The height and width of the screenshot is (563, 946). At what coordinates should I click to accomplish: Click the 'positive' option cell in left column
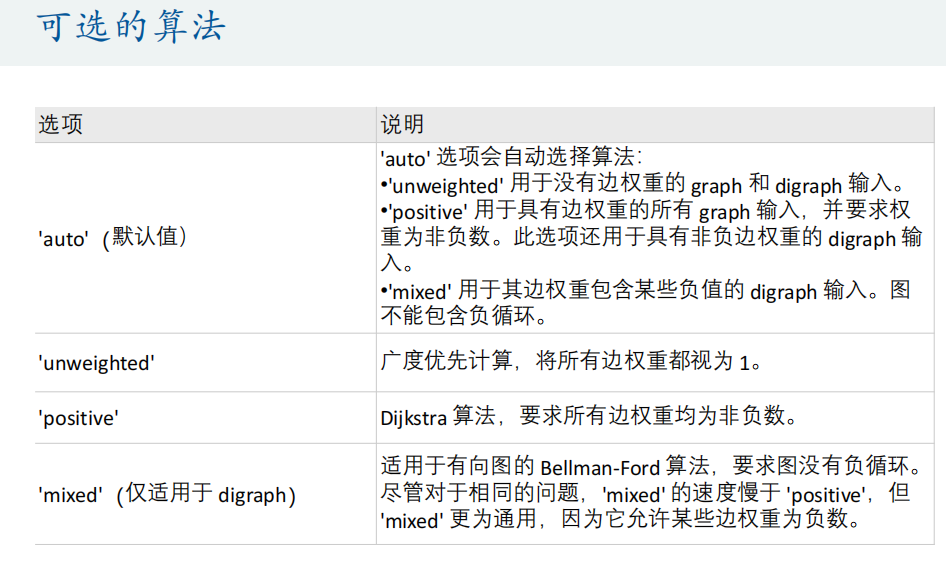80,417
